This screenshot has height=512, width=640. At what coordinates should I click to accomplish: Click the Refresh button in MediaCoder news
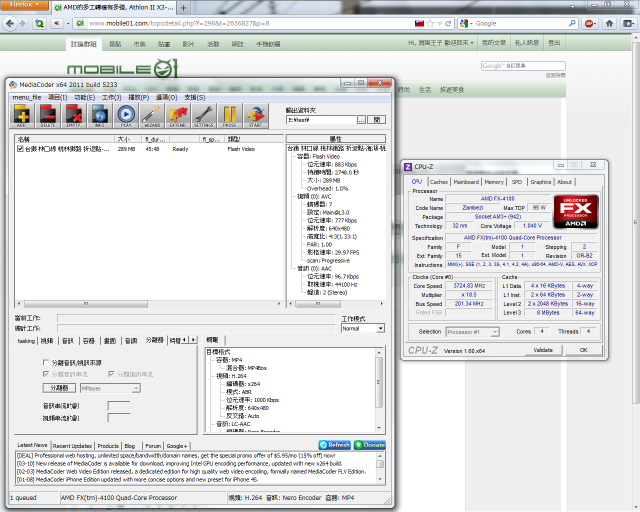[335, 445]
